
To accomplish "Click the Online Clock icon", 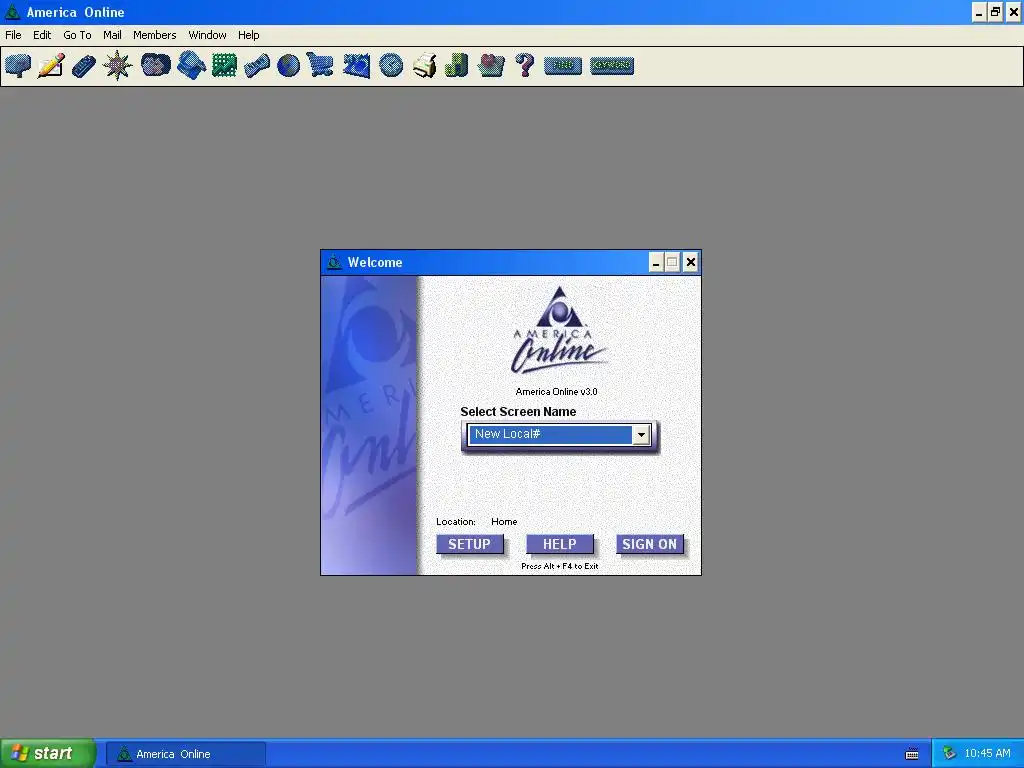I will pos(391,65).
